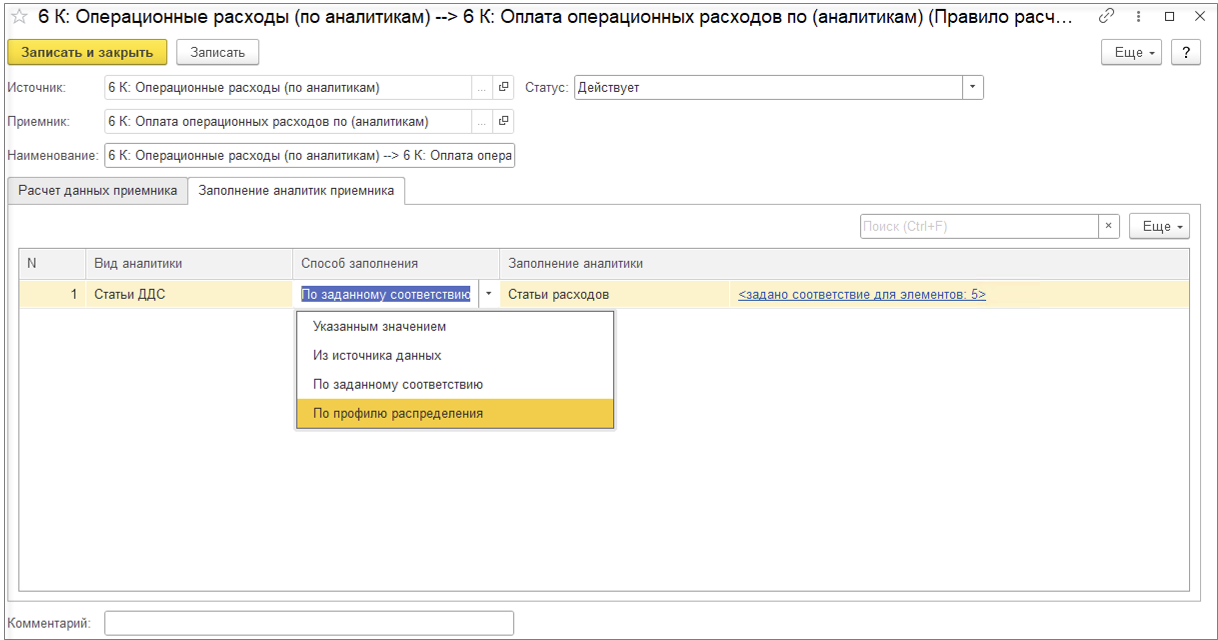Image resolution: width=1218 pixels, height=640 pixels.
Task: Open the Источник record with the open icon
Action: click(x=503, y=88)
